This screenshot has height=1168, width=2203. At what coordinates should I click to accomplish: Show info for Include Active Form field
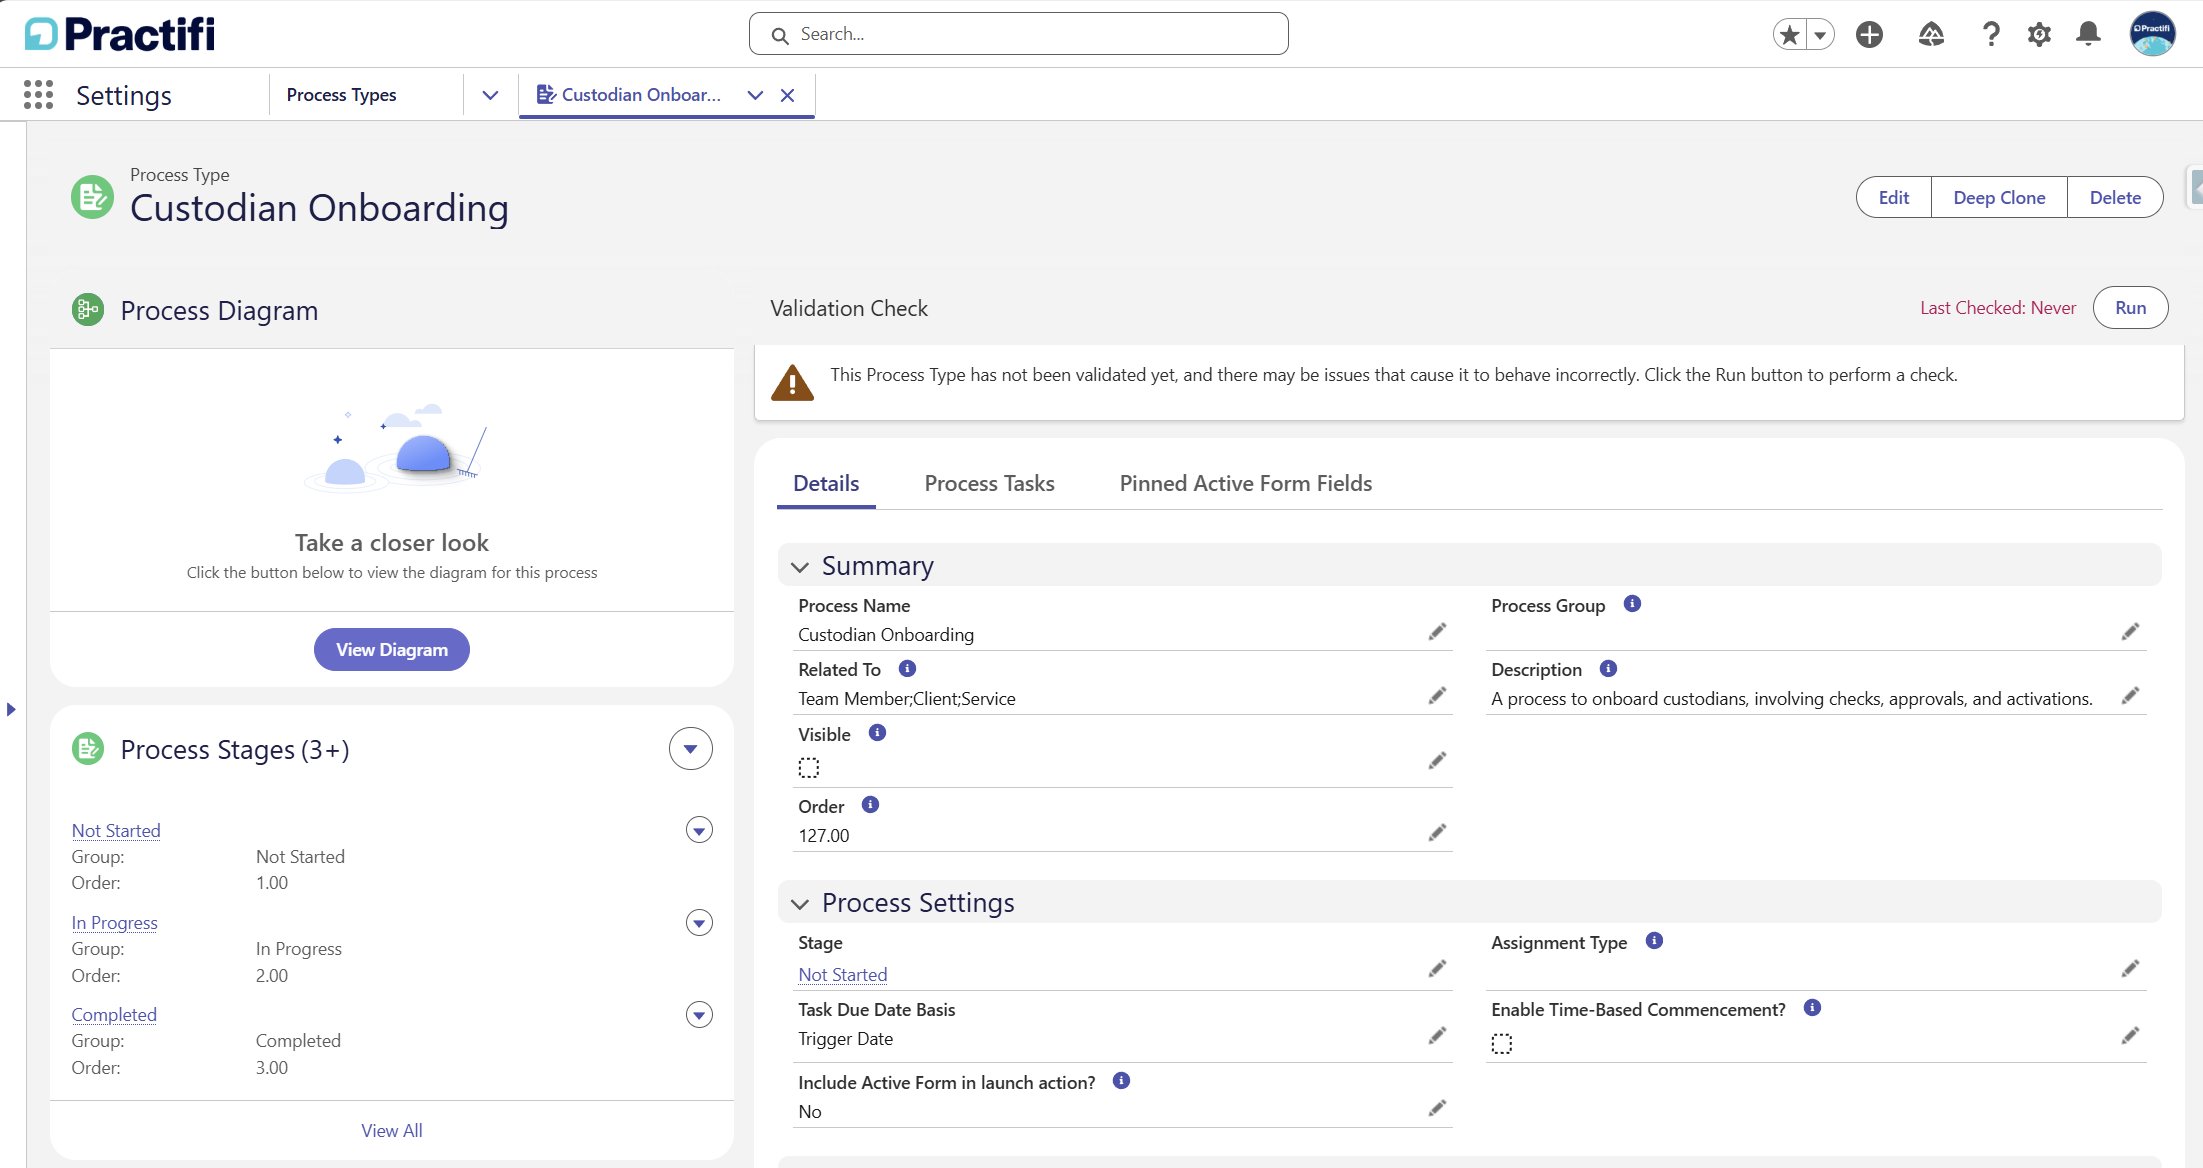coord(1121,1081)
